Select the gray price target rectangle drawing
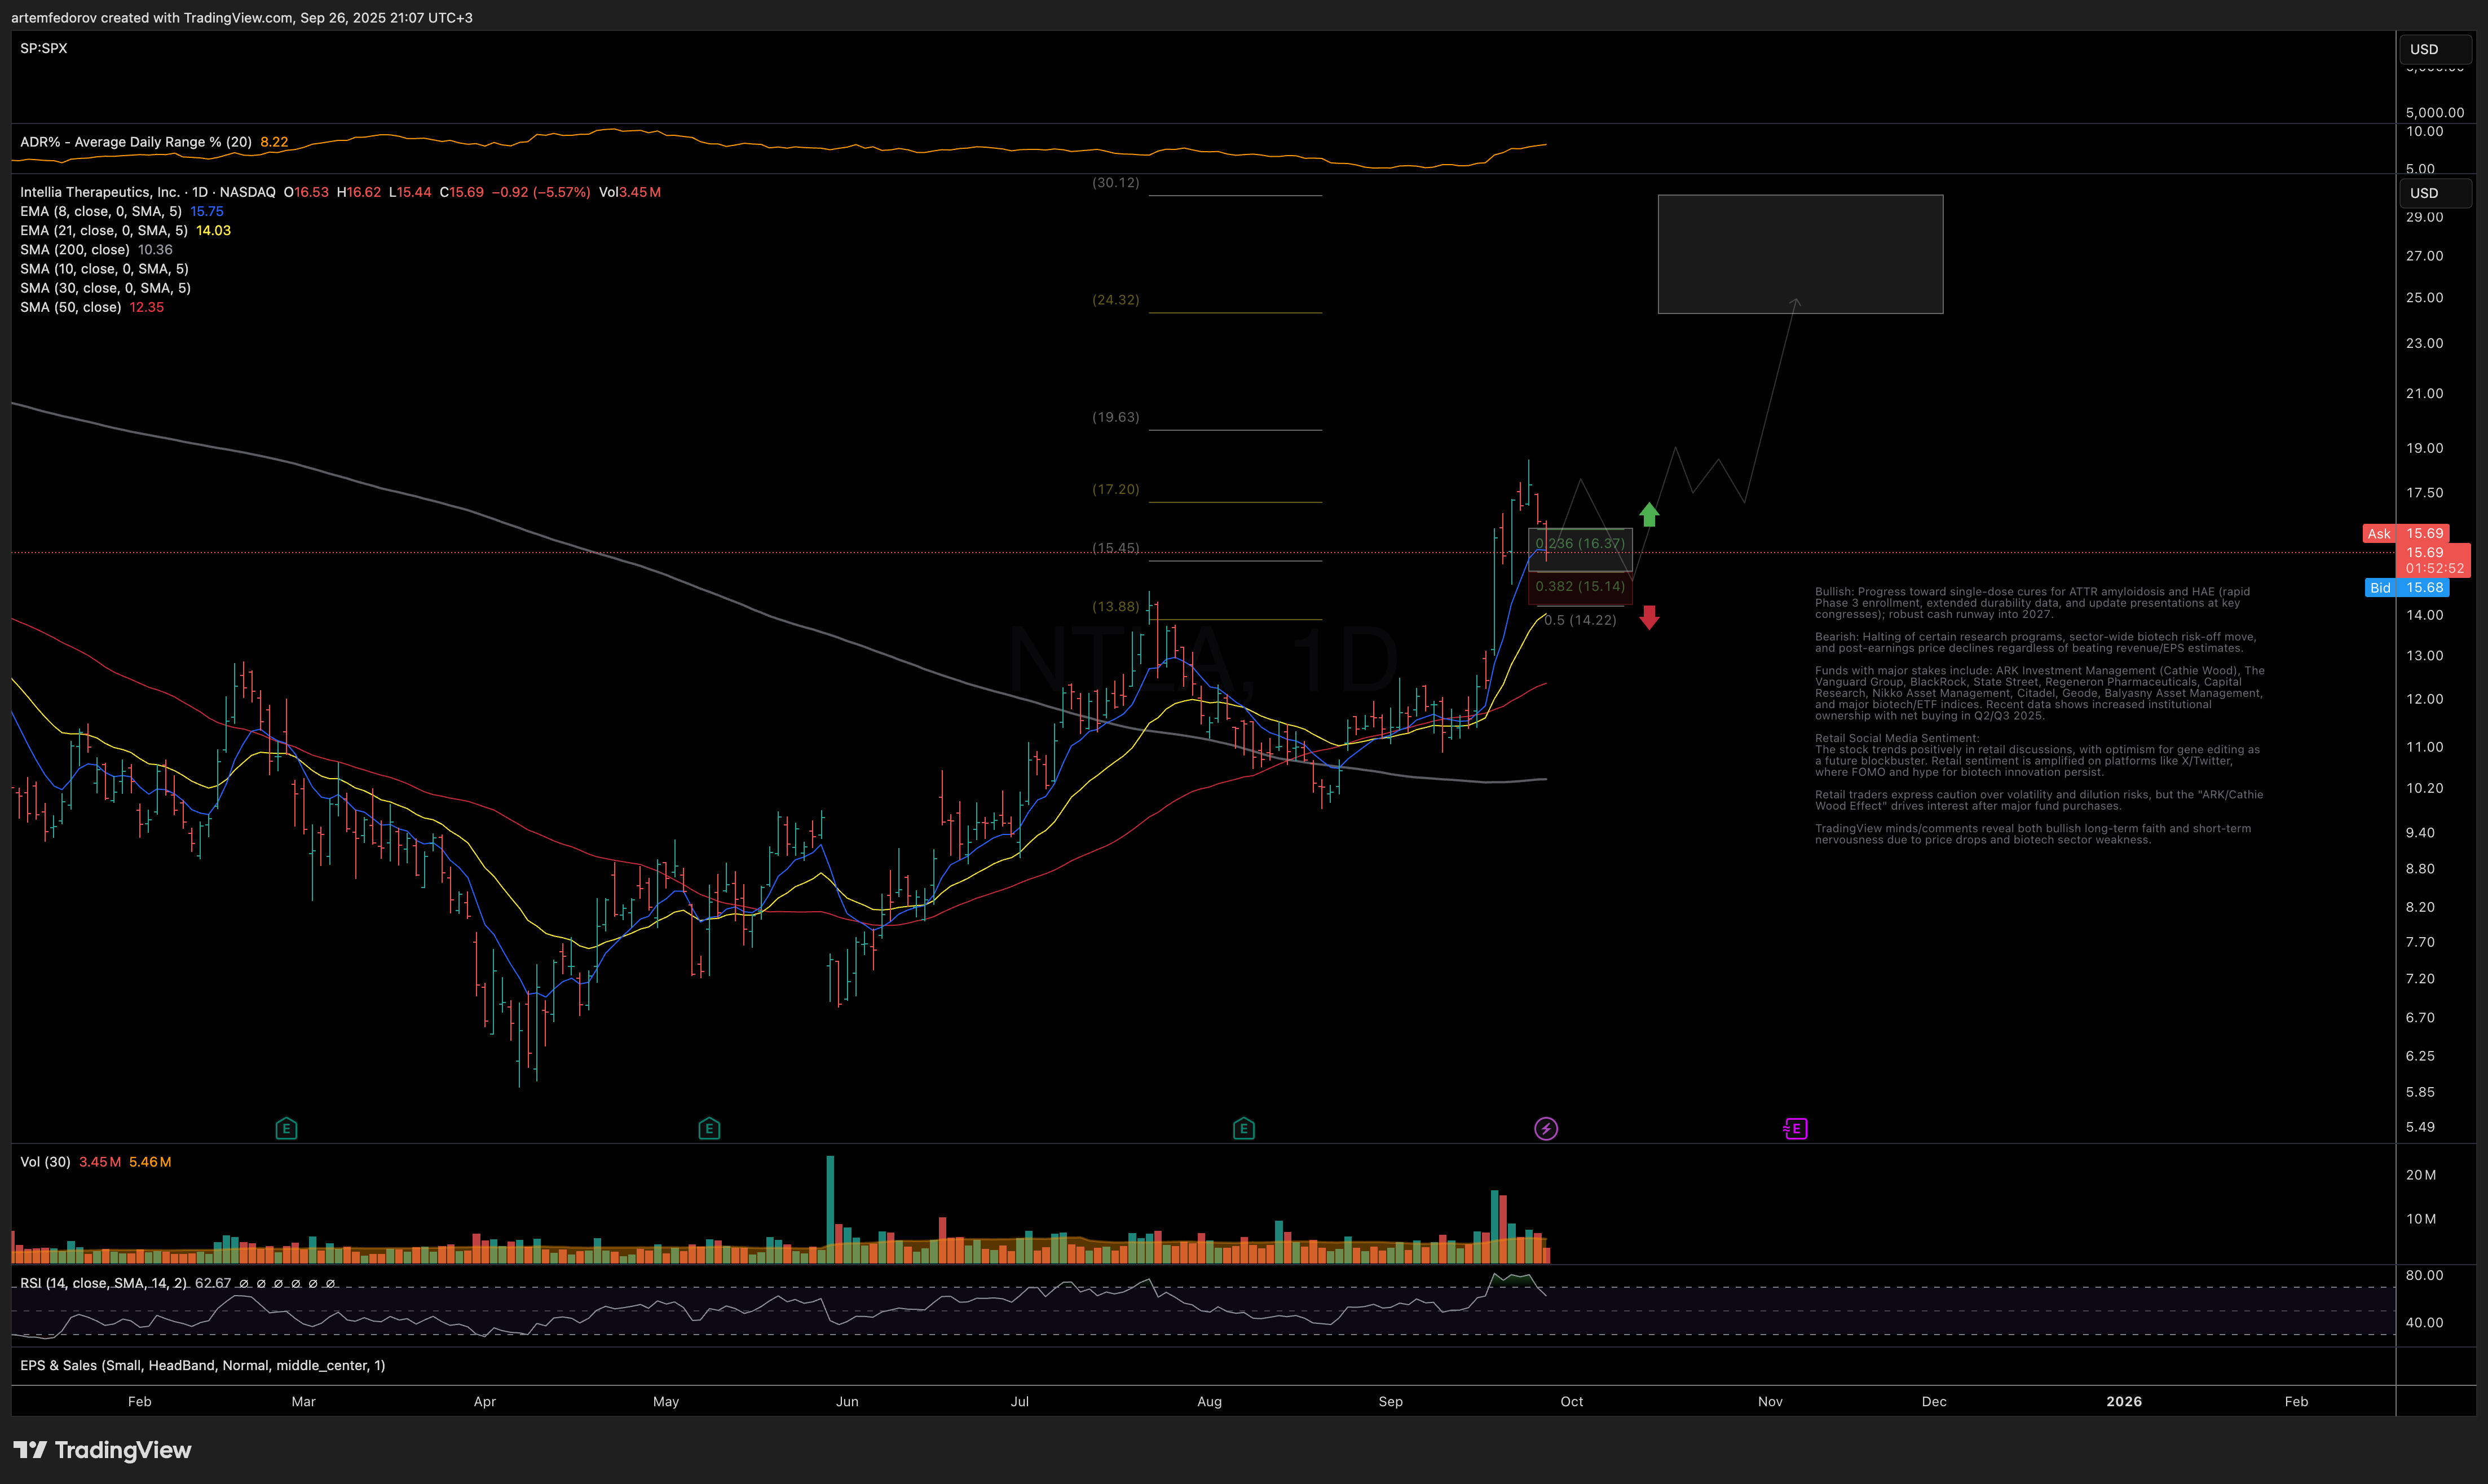 coord(1800,254)
